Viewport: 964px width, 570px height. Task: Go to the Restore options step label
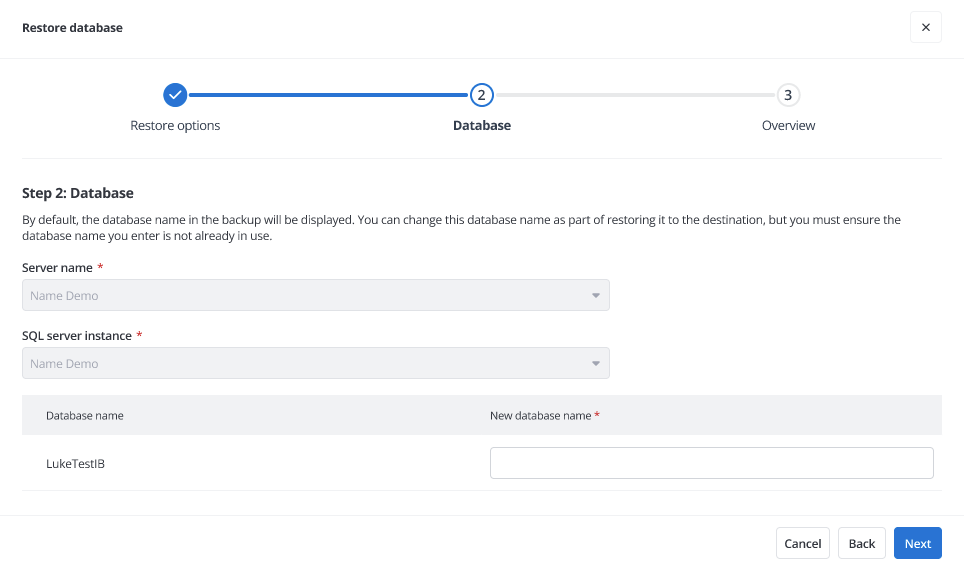click(175, 126)
